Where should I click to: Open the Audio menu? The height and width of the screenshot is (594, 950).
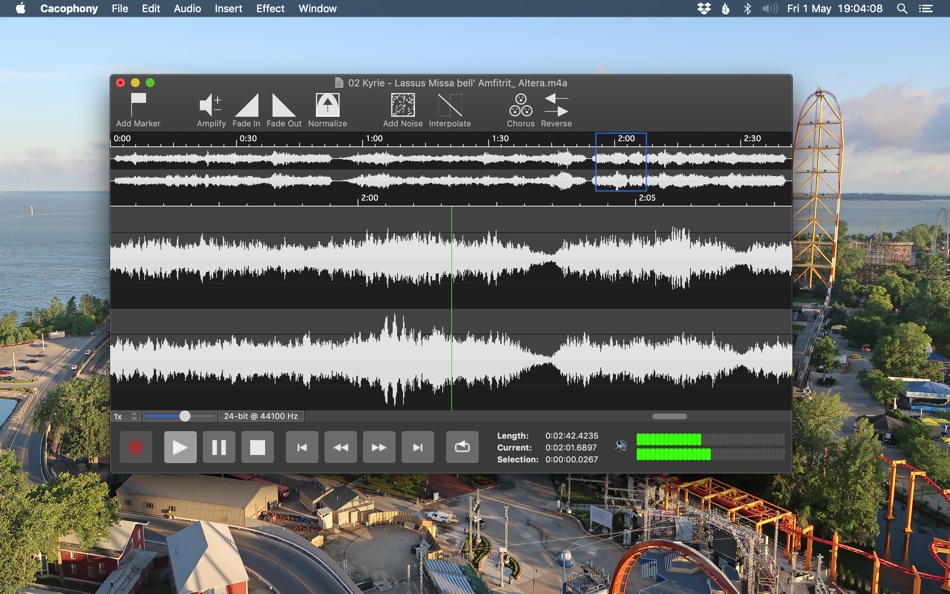coord(187,8)
